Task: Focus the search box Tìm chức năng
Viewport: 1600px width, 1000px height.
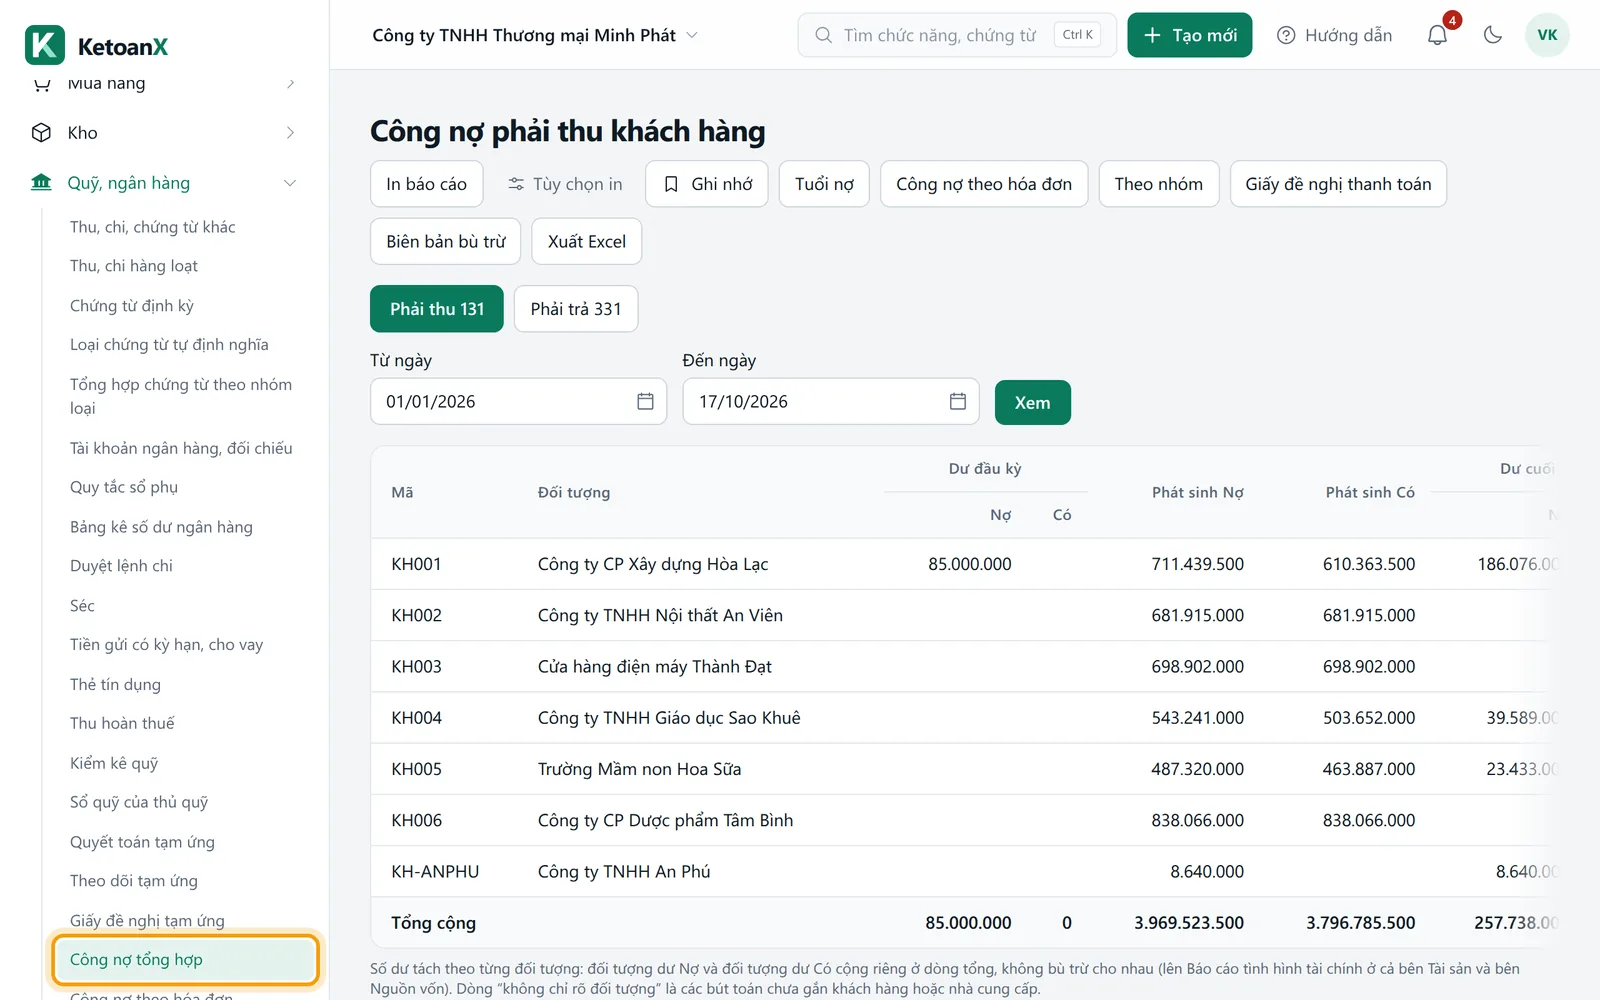Action: pos(957,35)
